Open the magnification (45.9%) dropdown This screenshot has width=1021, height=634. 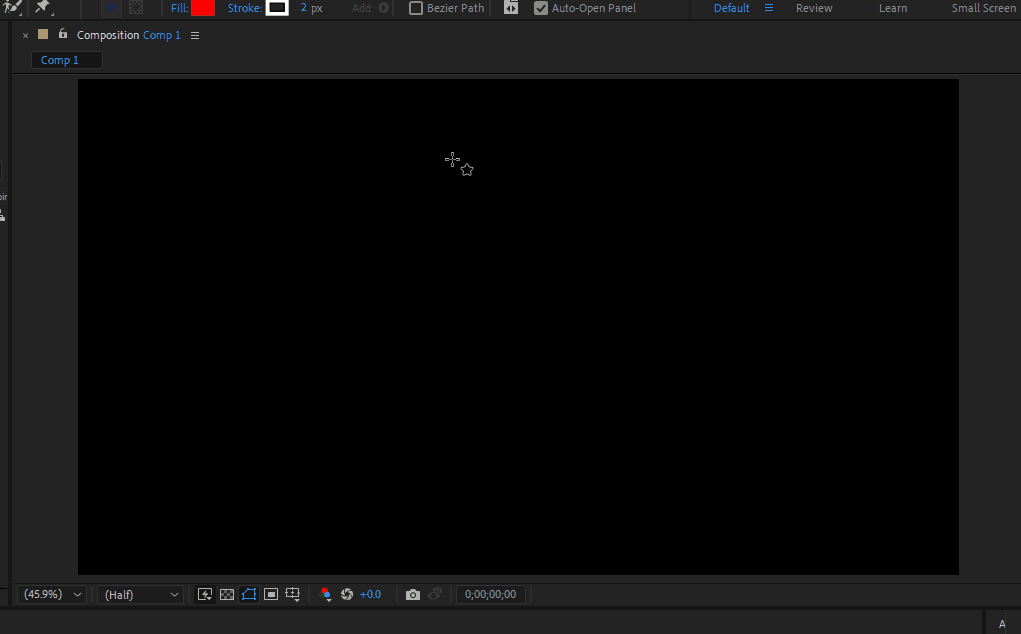(x=51, y=594)
